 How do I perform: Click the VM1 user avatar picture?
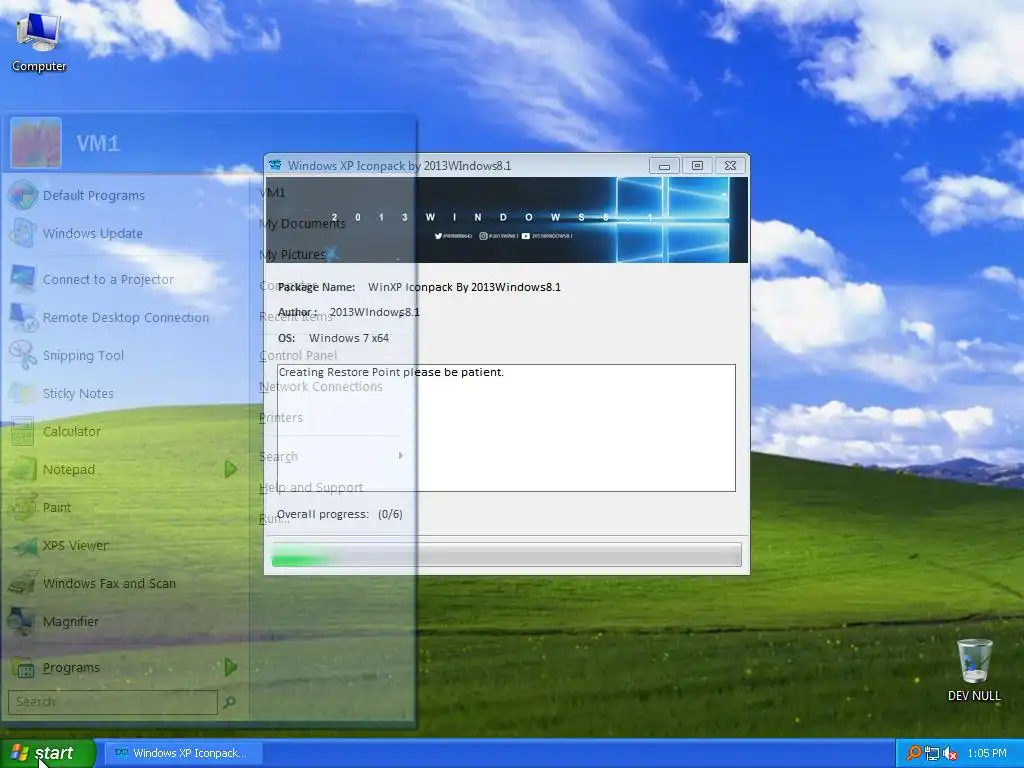(x=36, y=142)
